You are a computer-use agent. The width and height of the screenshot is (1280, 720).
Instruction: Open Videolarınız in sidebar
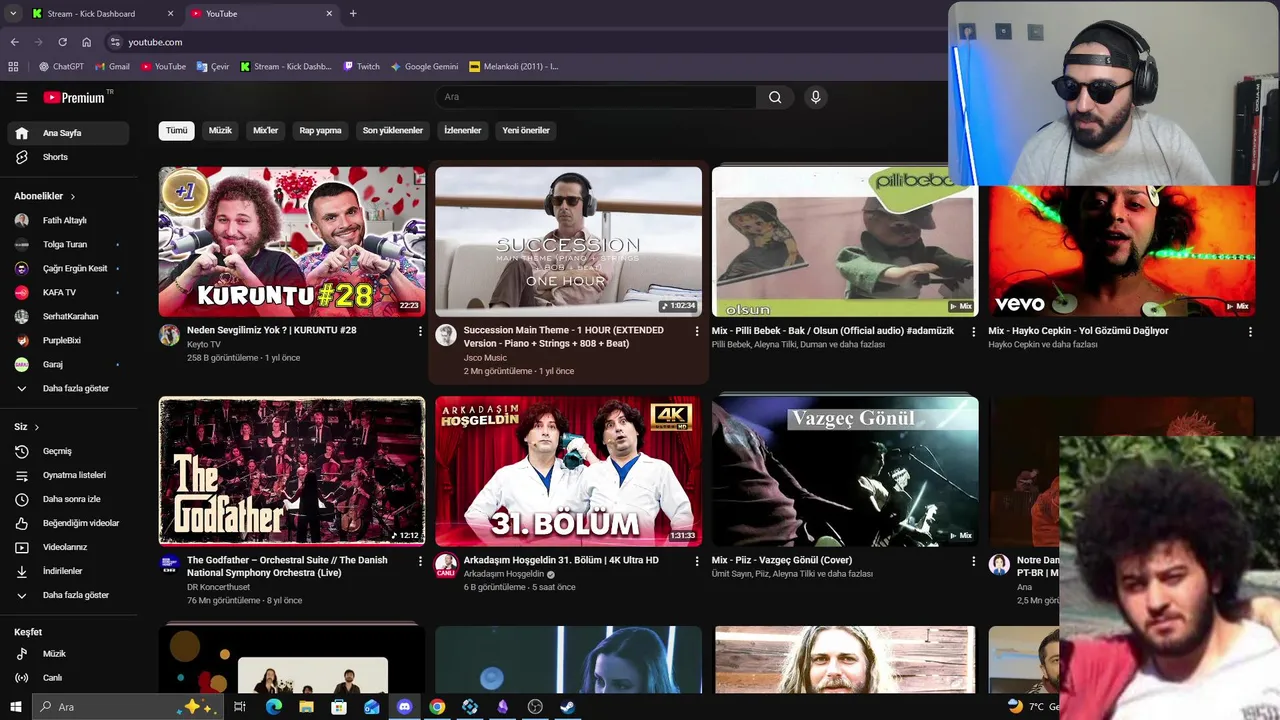click(68, 547)
